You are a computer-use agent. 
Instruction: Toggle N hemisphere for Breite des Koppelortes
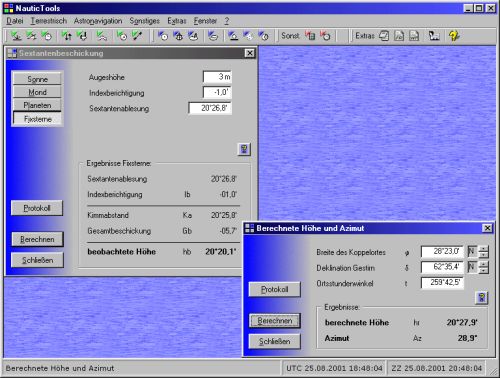click(471, 251)
